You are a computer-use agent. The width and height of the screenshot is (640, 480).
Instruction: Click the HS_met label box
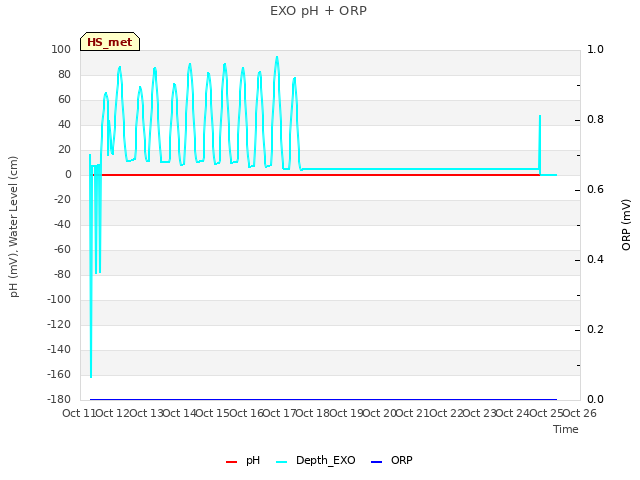click(110, 42)
